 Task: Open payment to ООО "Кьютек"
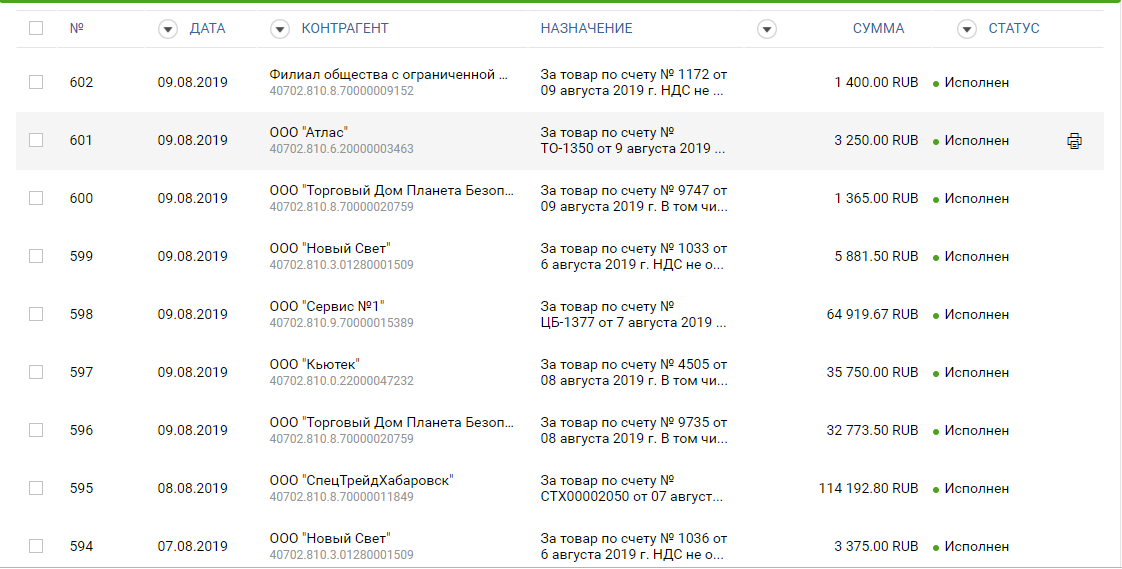tap(314, 364)
